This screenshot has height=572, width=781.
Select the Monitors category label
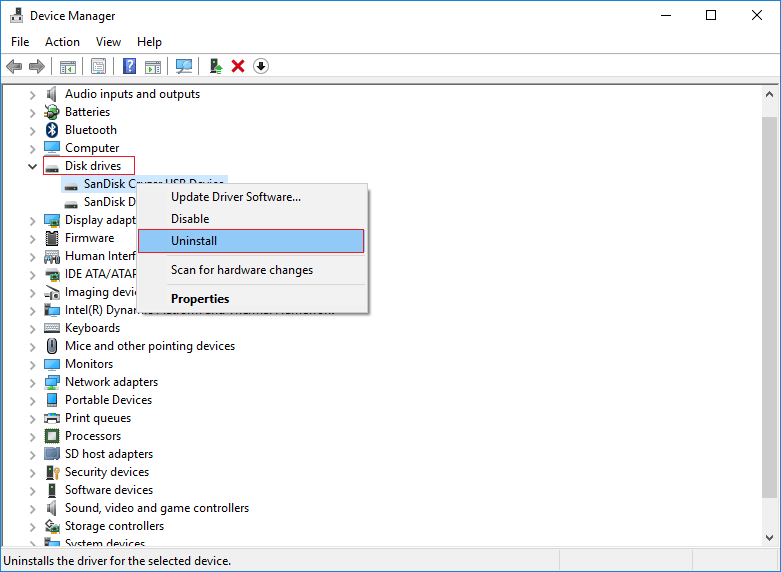click(x=89, y=364)
